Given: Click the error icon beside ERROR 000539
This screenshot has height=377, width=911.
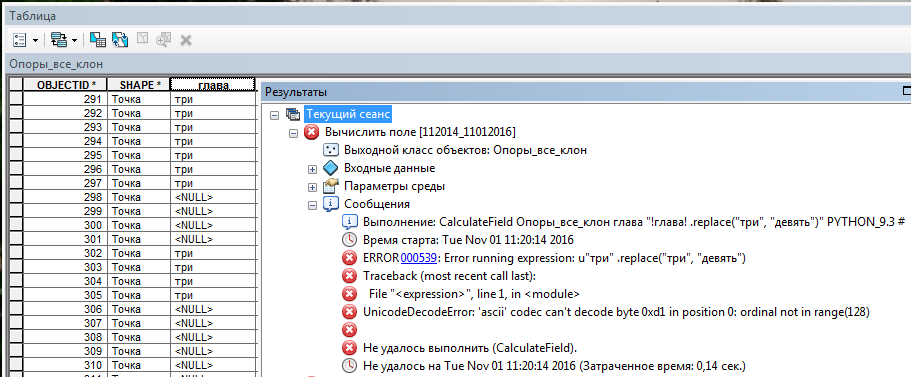Looking at the screenshot, I should pos(349,258).
